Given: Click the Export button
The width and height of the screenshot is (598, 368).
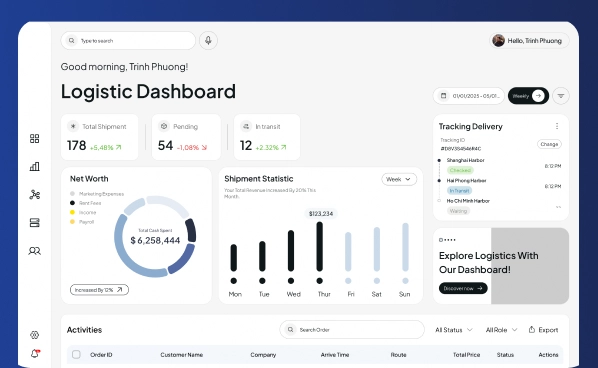Looking at the screenshot, I should [x=543, y=330].
